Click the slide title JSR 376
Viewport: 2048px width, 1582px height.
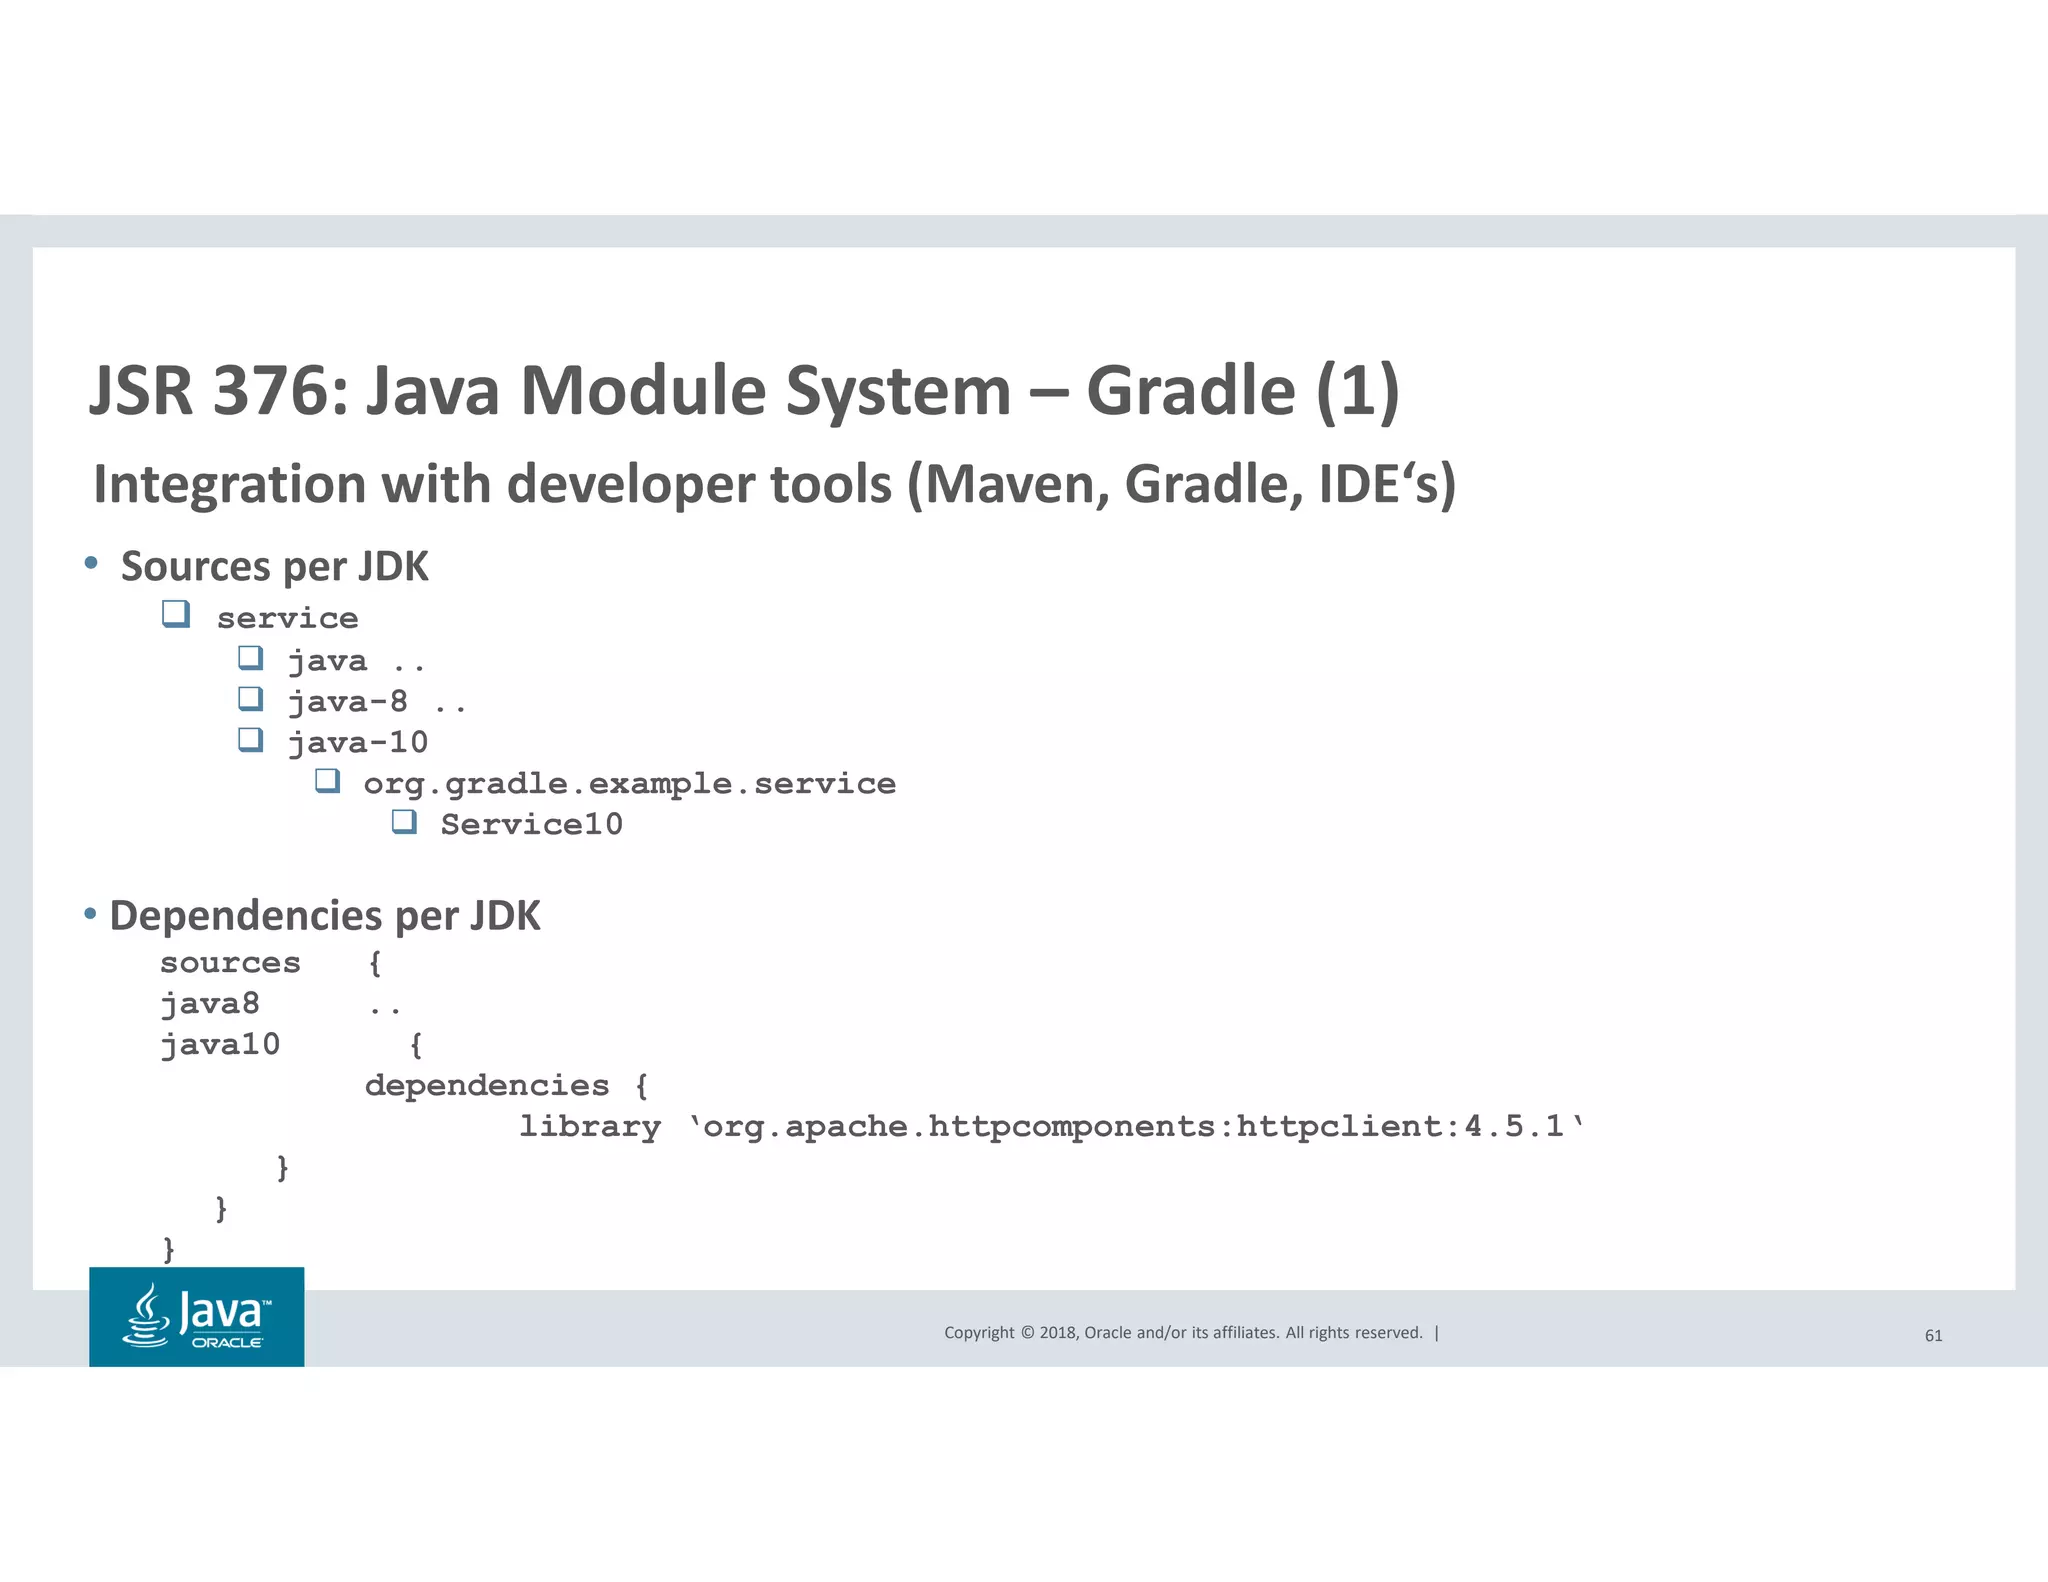pyautogui.click(x=743, y=390)
